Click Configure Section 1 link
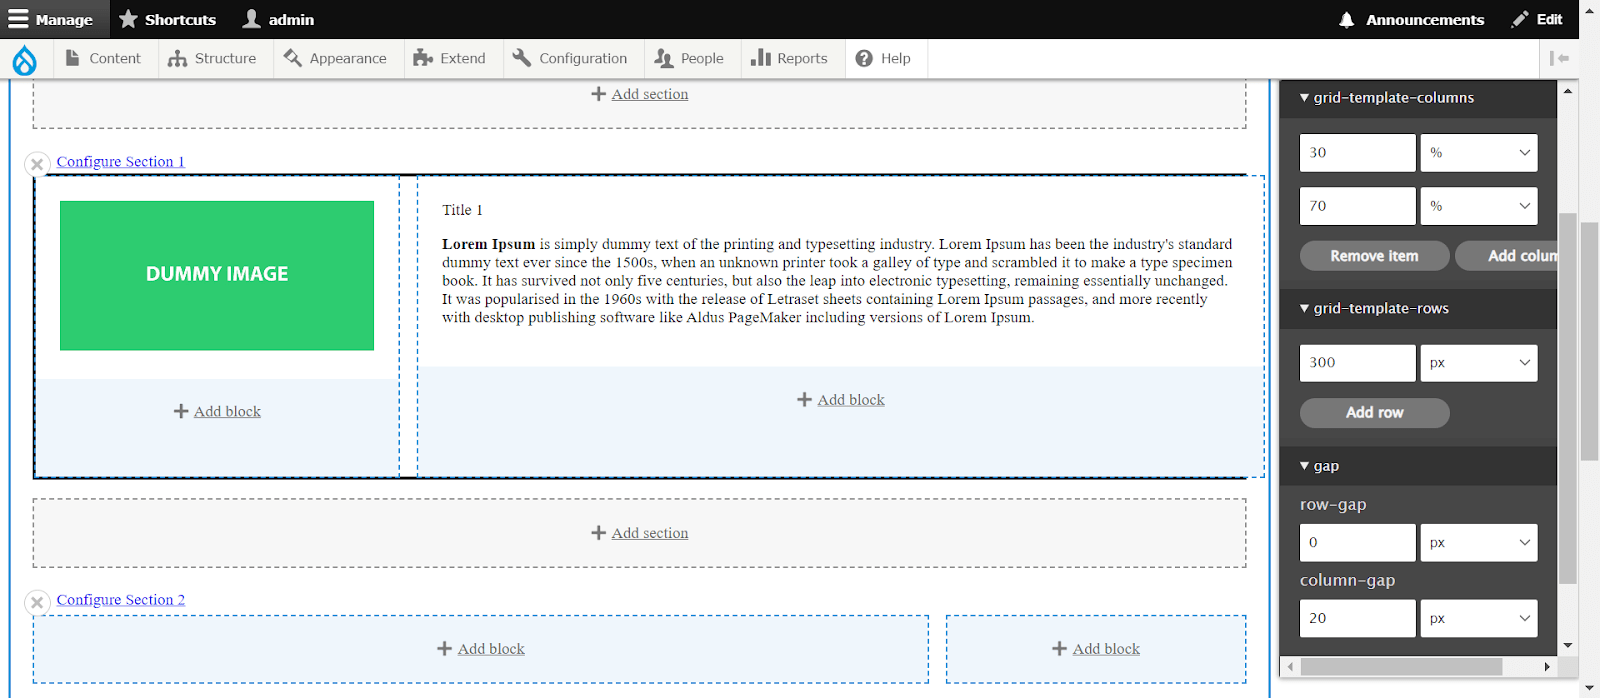This screenshot has width=1600, height=698. 120,162
